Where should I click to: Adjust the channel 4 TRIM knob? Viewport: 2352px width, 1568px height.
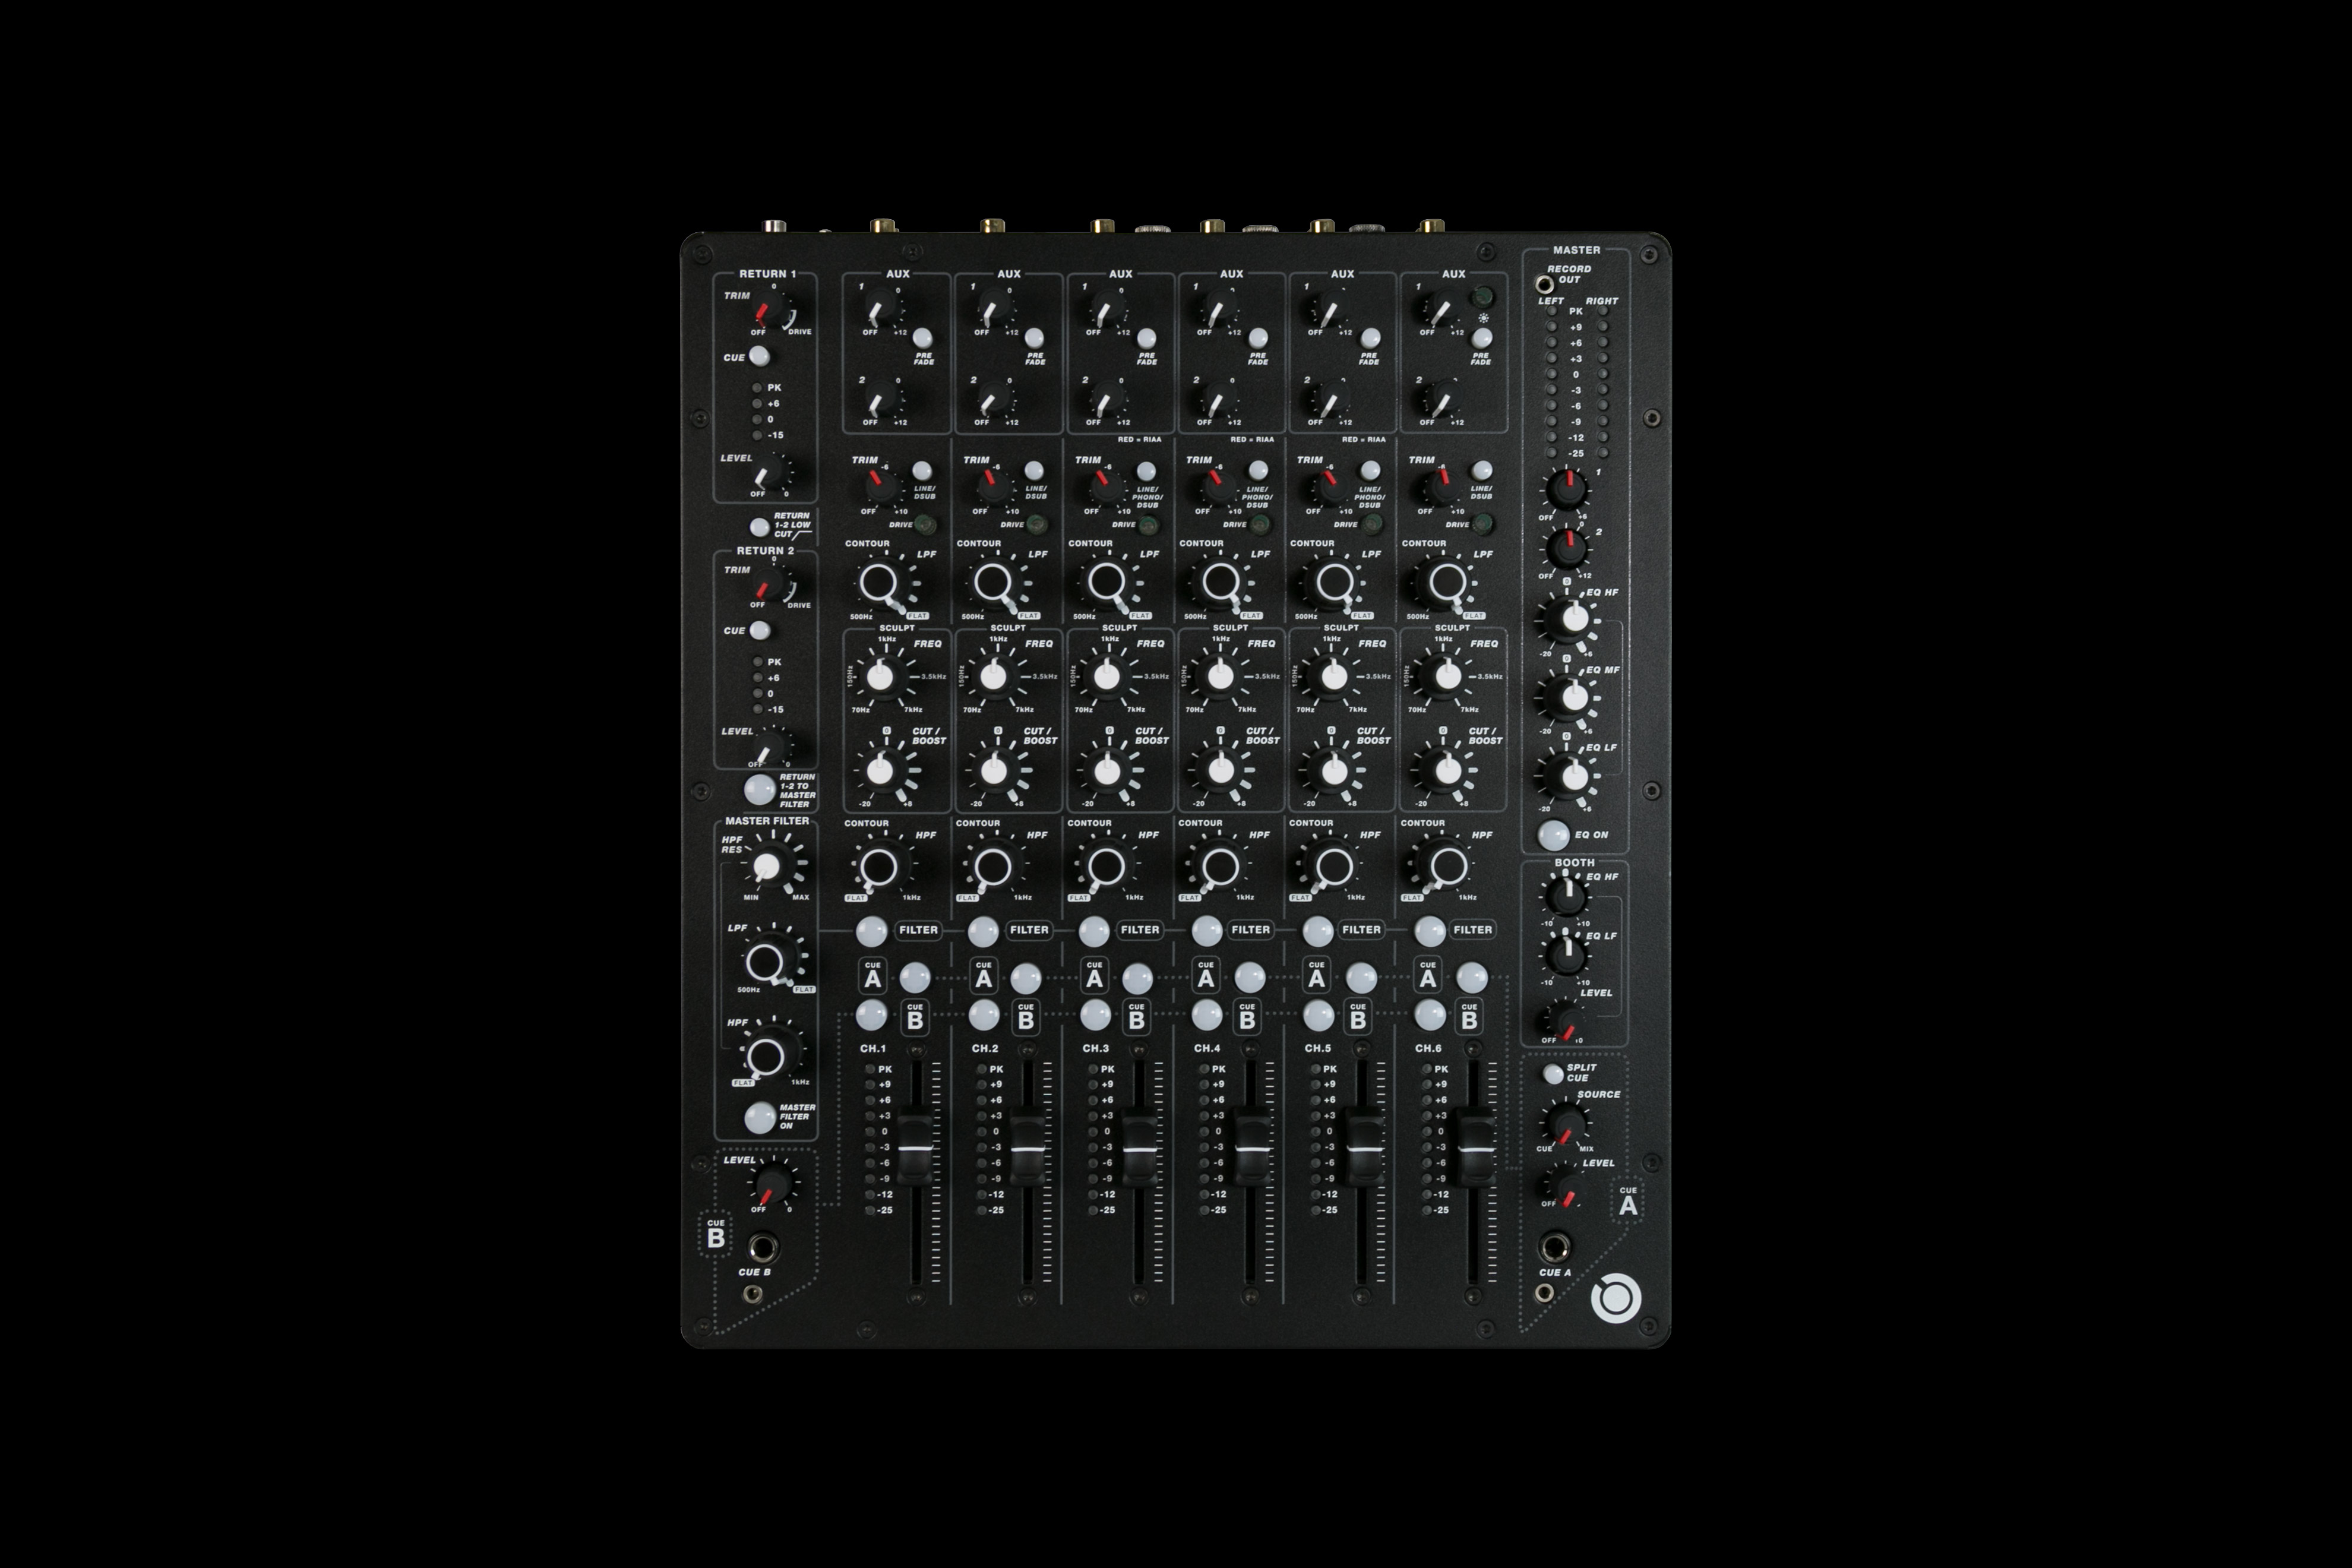(1218, 488)
